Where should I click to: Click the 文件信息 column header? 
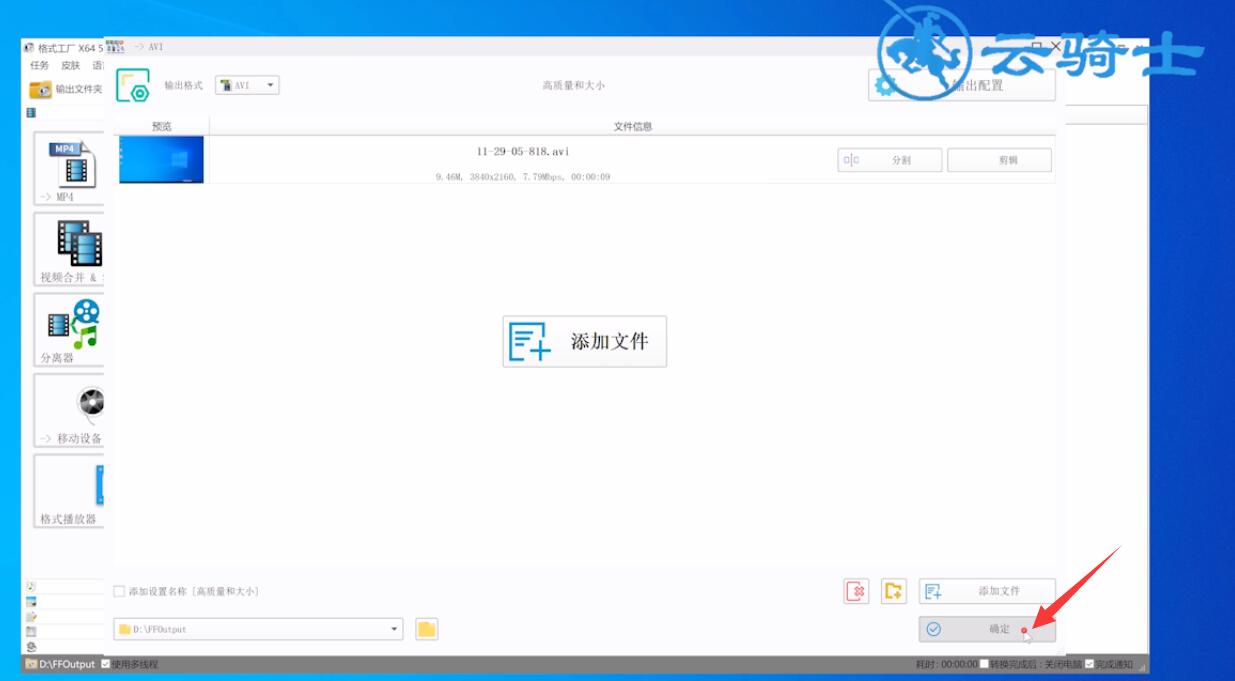point(632,127)
